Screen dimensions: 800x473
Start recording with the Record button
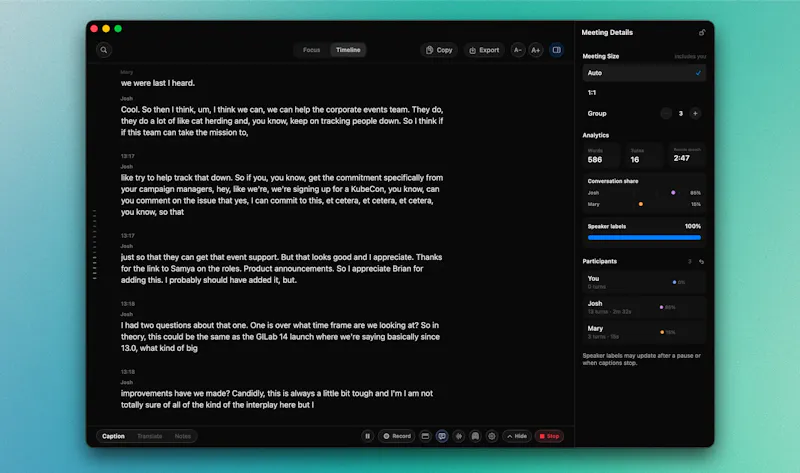click(397, 436)
